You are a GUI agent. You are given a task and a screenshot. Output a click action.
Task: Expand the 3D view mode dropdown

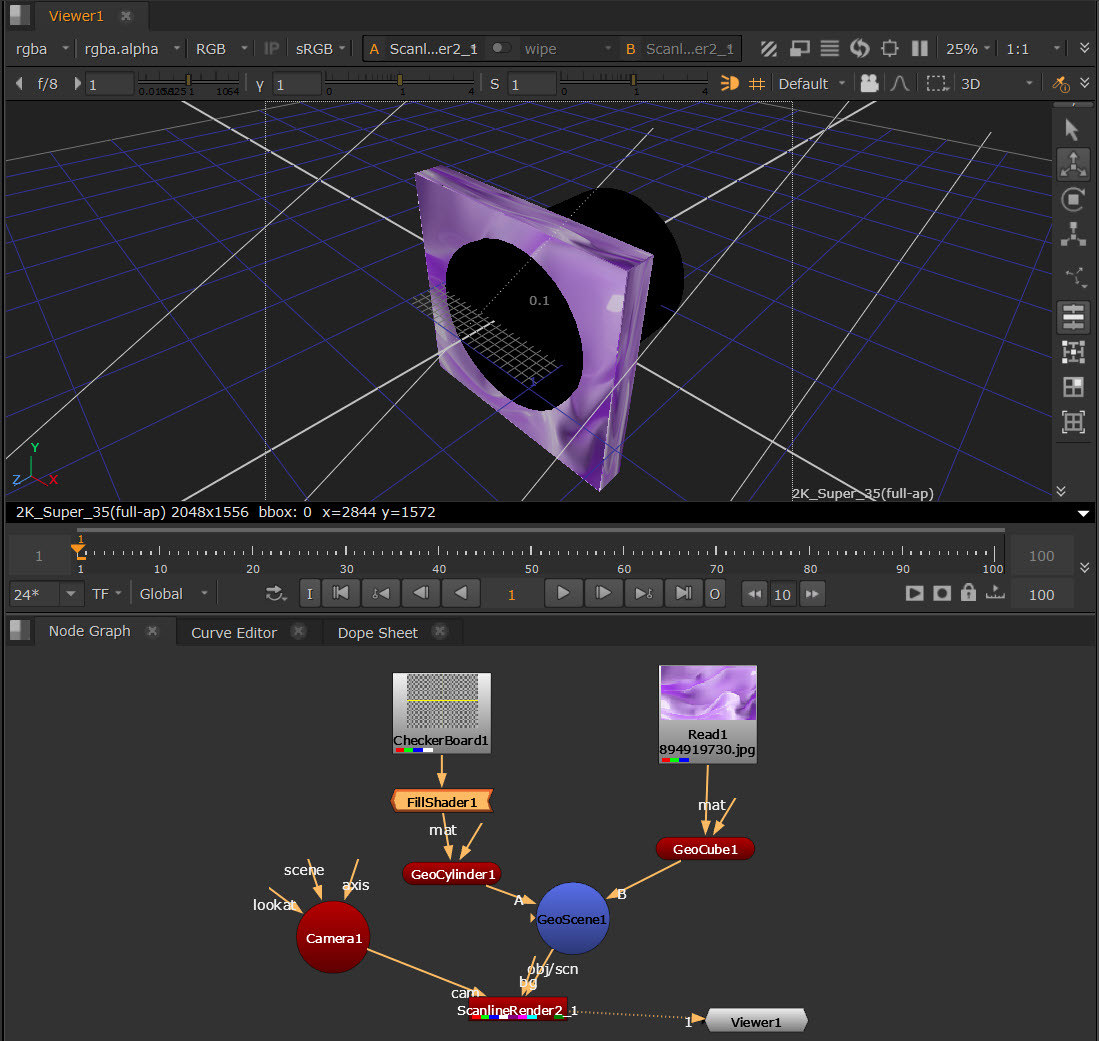[995, 84]
